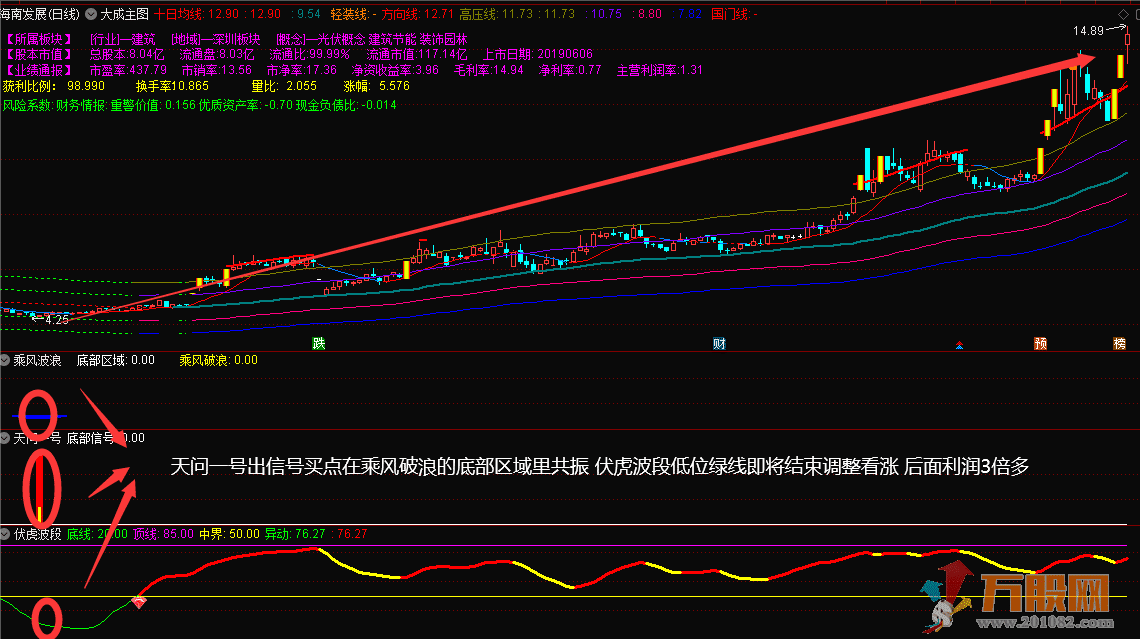Click the 大成主图 indicator name
This screenshot has width=1140, height=639.
124,14
